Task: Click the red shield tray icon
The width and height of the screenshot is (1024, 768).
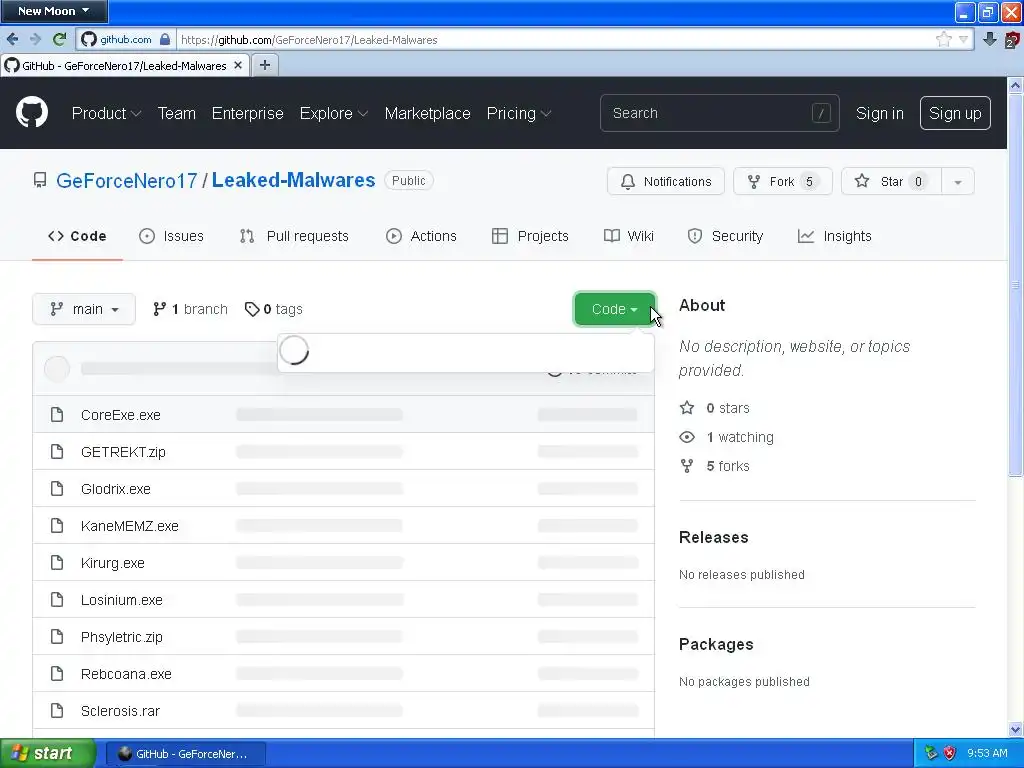Action: pyautogui.click(x=950, y=753)
